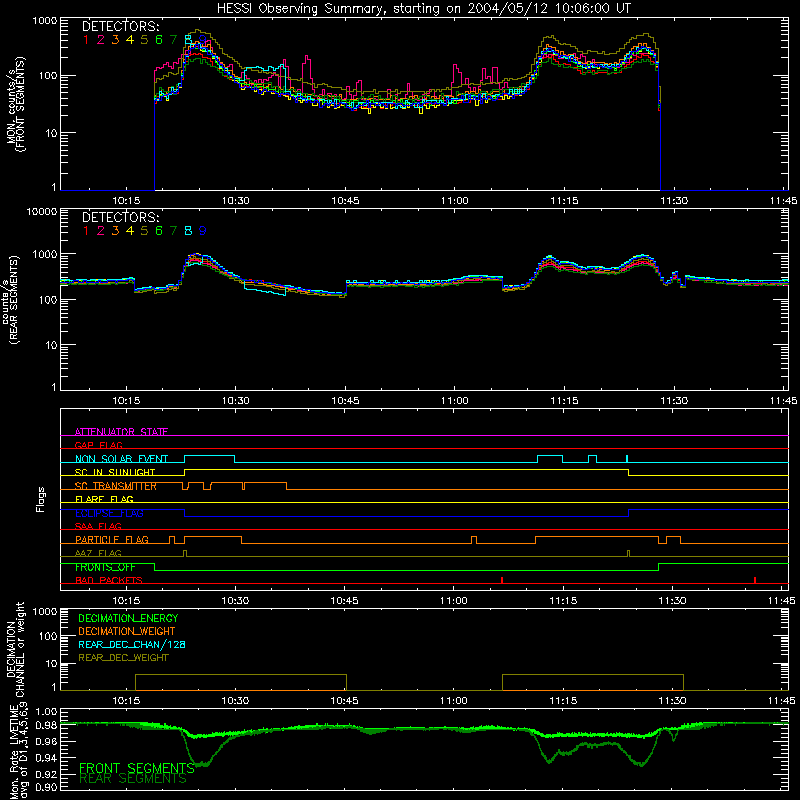The height and width of the screenshot is (800, 800).
Task: Select the SC_IN_SUNLIGHT flag label
Action: point(115,472)
